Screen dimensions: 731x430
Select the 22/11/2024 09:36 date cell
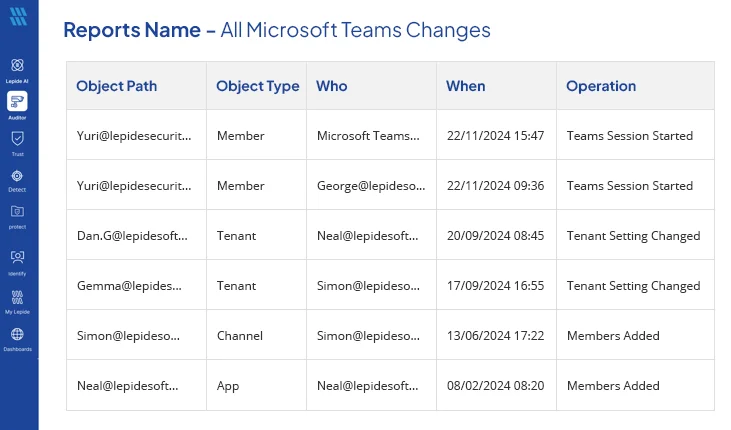tap(495, 186)
